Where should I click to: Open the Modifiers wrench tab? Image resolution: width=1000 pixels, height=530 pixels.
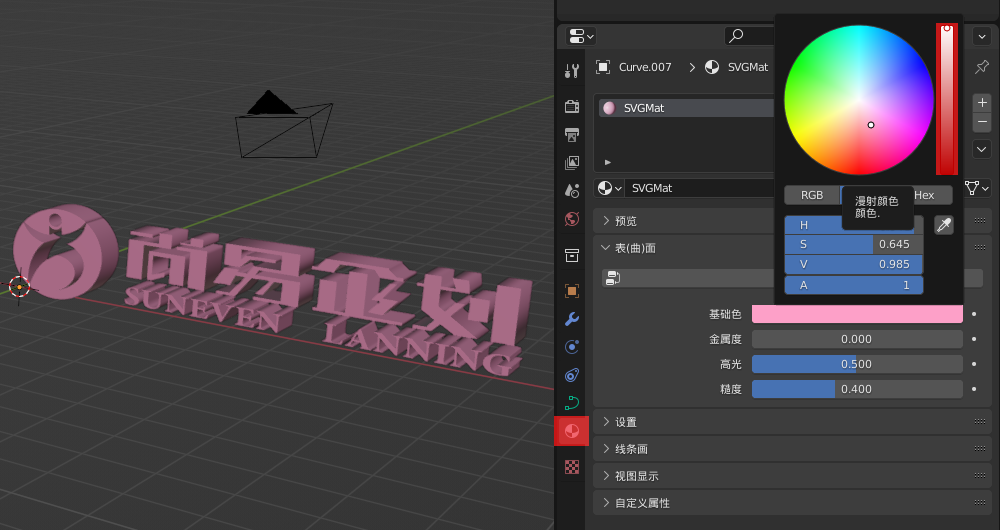tap(572, 319)
